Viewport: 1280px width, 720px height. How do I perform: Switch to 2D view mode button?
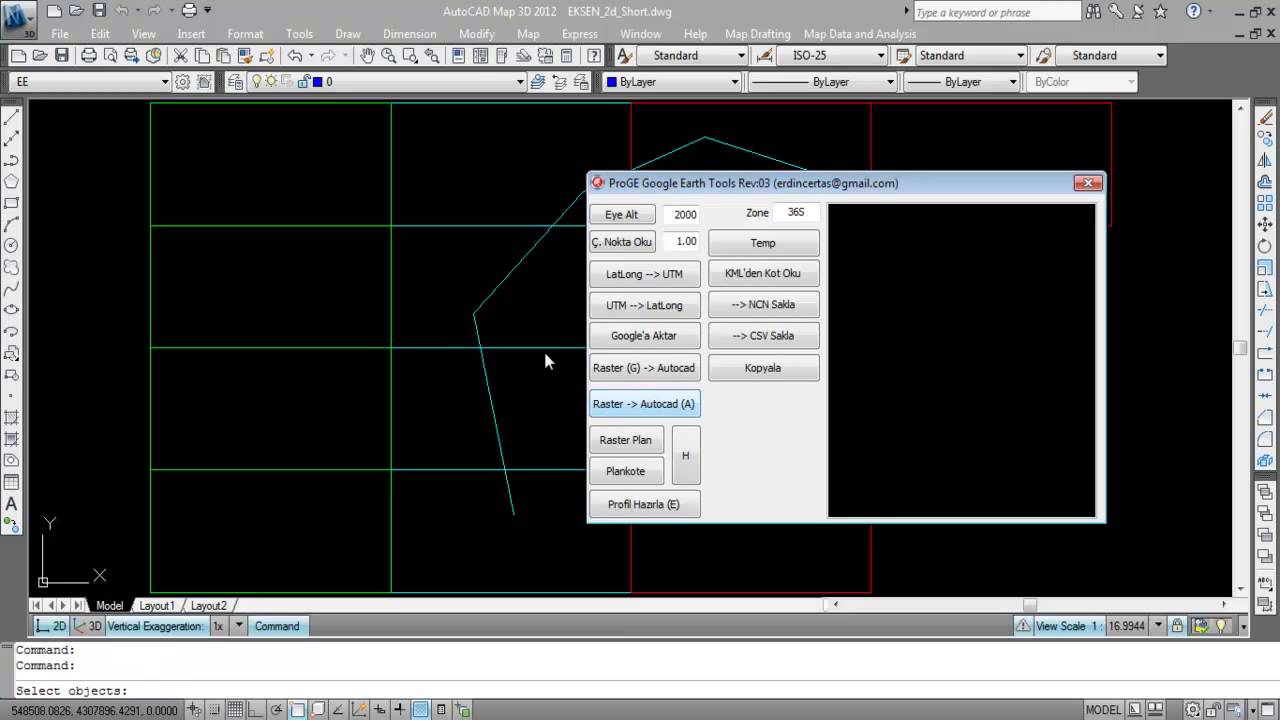click(51, 626)
